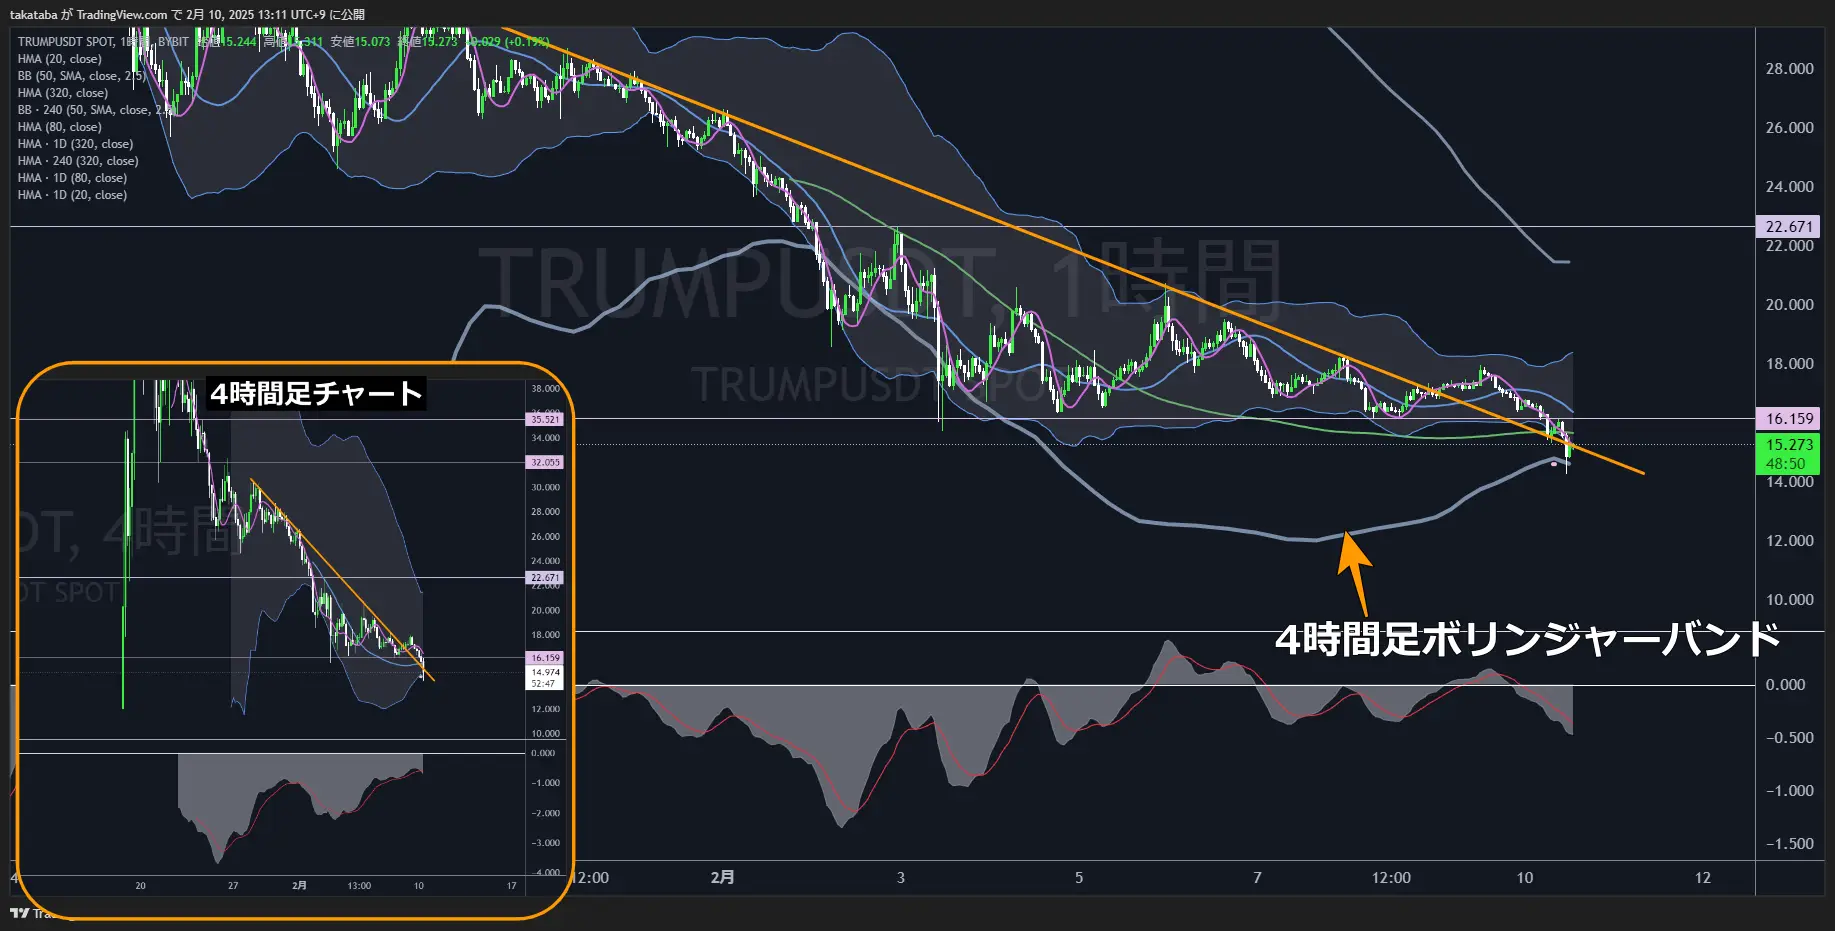Click the TradingView logo at bottom-left
This screenshot has width=1835, height=931.
[19, 912]
